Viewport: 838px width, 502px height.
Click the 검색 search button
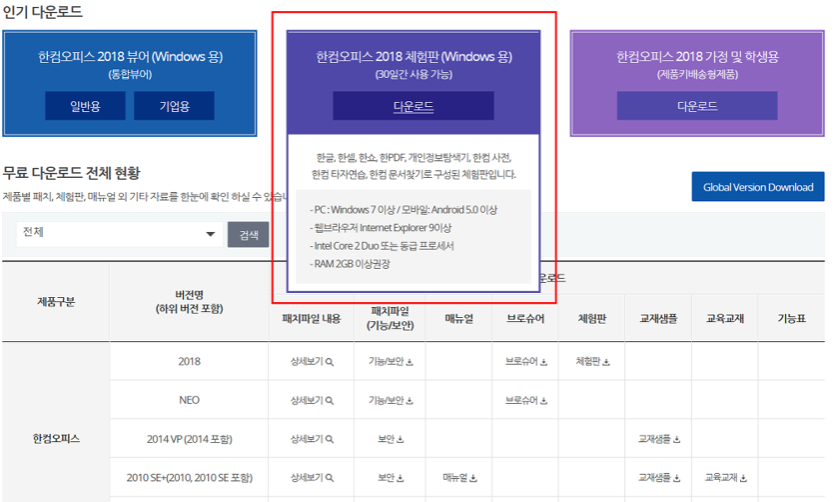(249, 235)
